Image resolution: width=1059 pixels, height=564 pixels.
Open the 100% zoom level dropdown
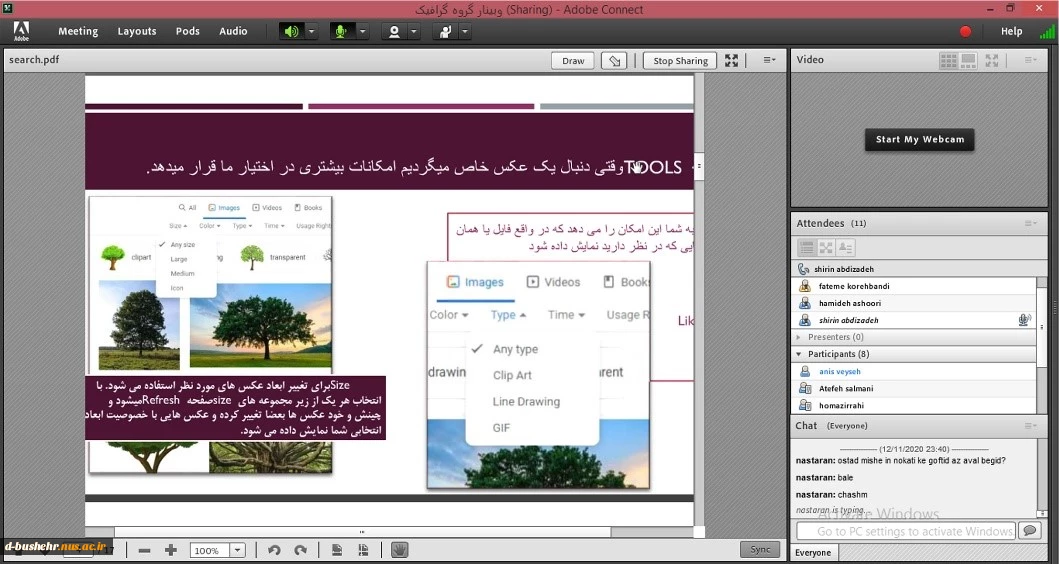pos(237,550)
